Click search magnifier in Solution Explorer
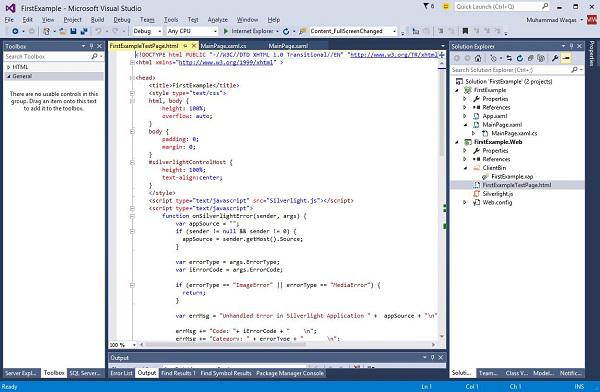Screen dimensions: 600x392 574,70
